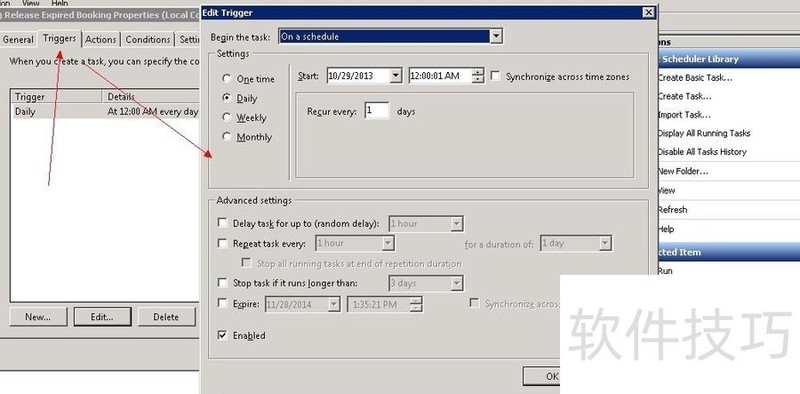Screen dimensions: 800x394
Task: Select the Weekly schedule radio button
Action: (227, 117)
